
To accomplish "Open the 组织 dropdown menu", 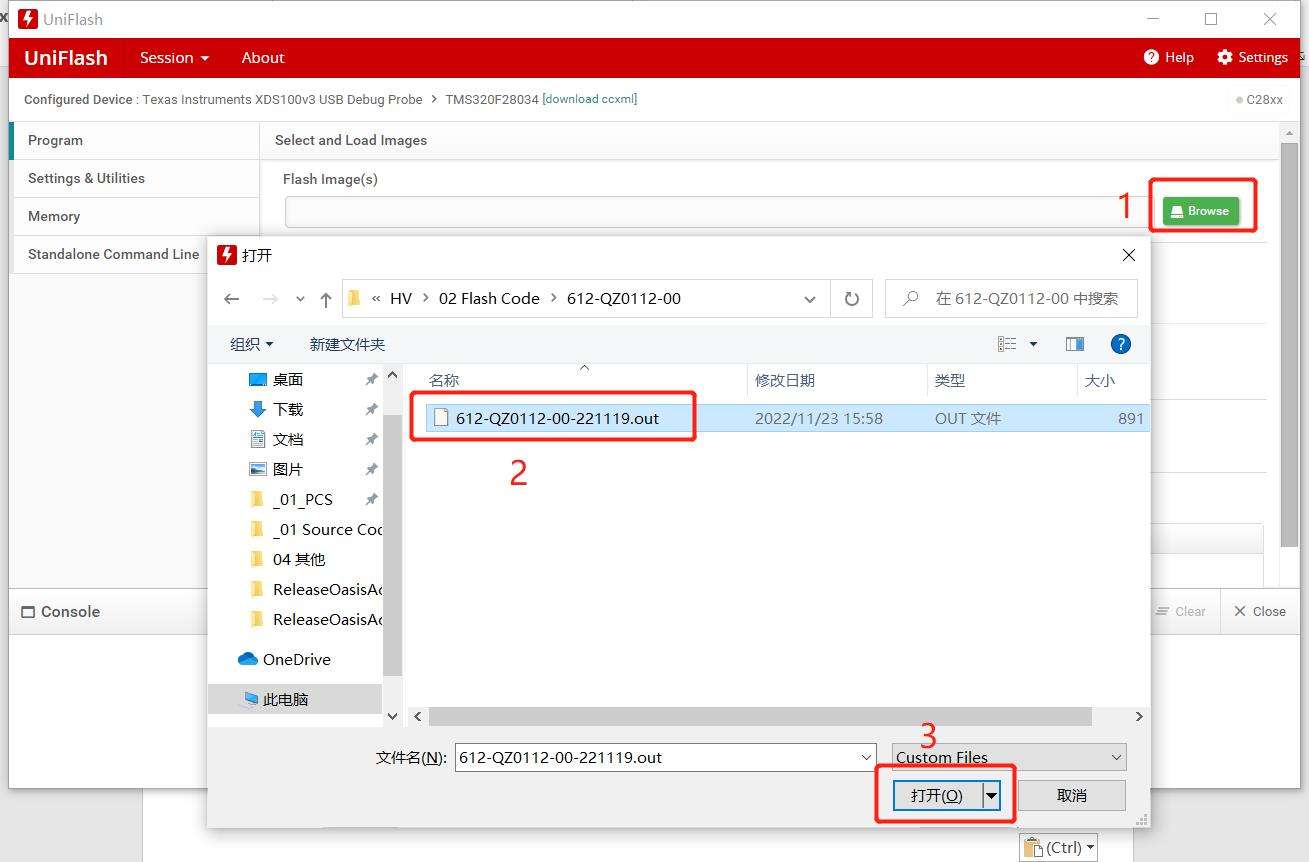I will click(x=251, y=344).
